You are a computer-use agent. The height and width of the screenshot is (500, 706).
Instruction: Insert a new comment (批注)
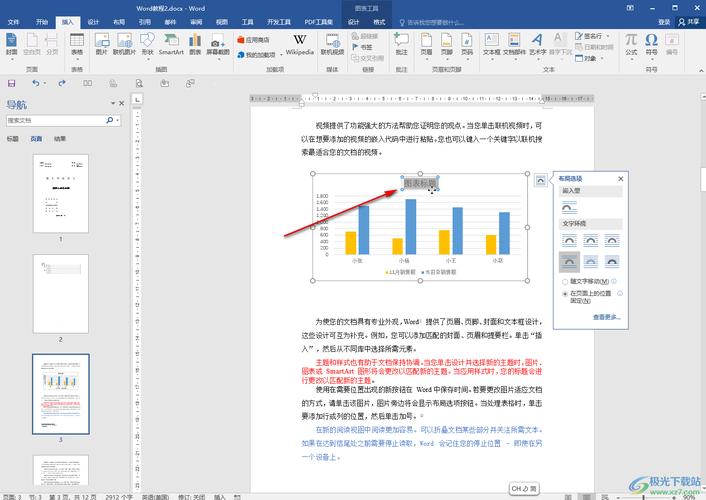pyautogui.click(x=401, y=45)
